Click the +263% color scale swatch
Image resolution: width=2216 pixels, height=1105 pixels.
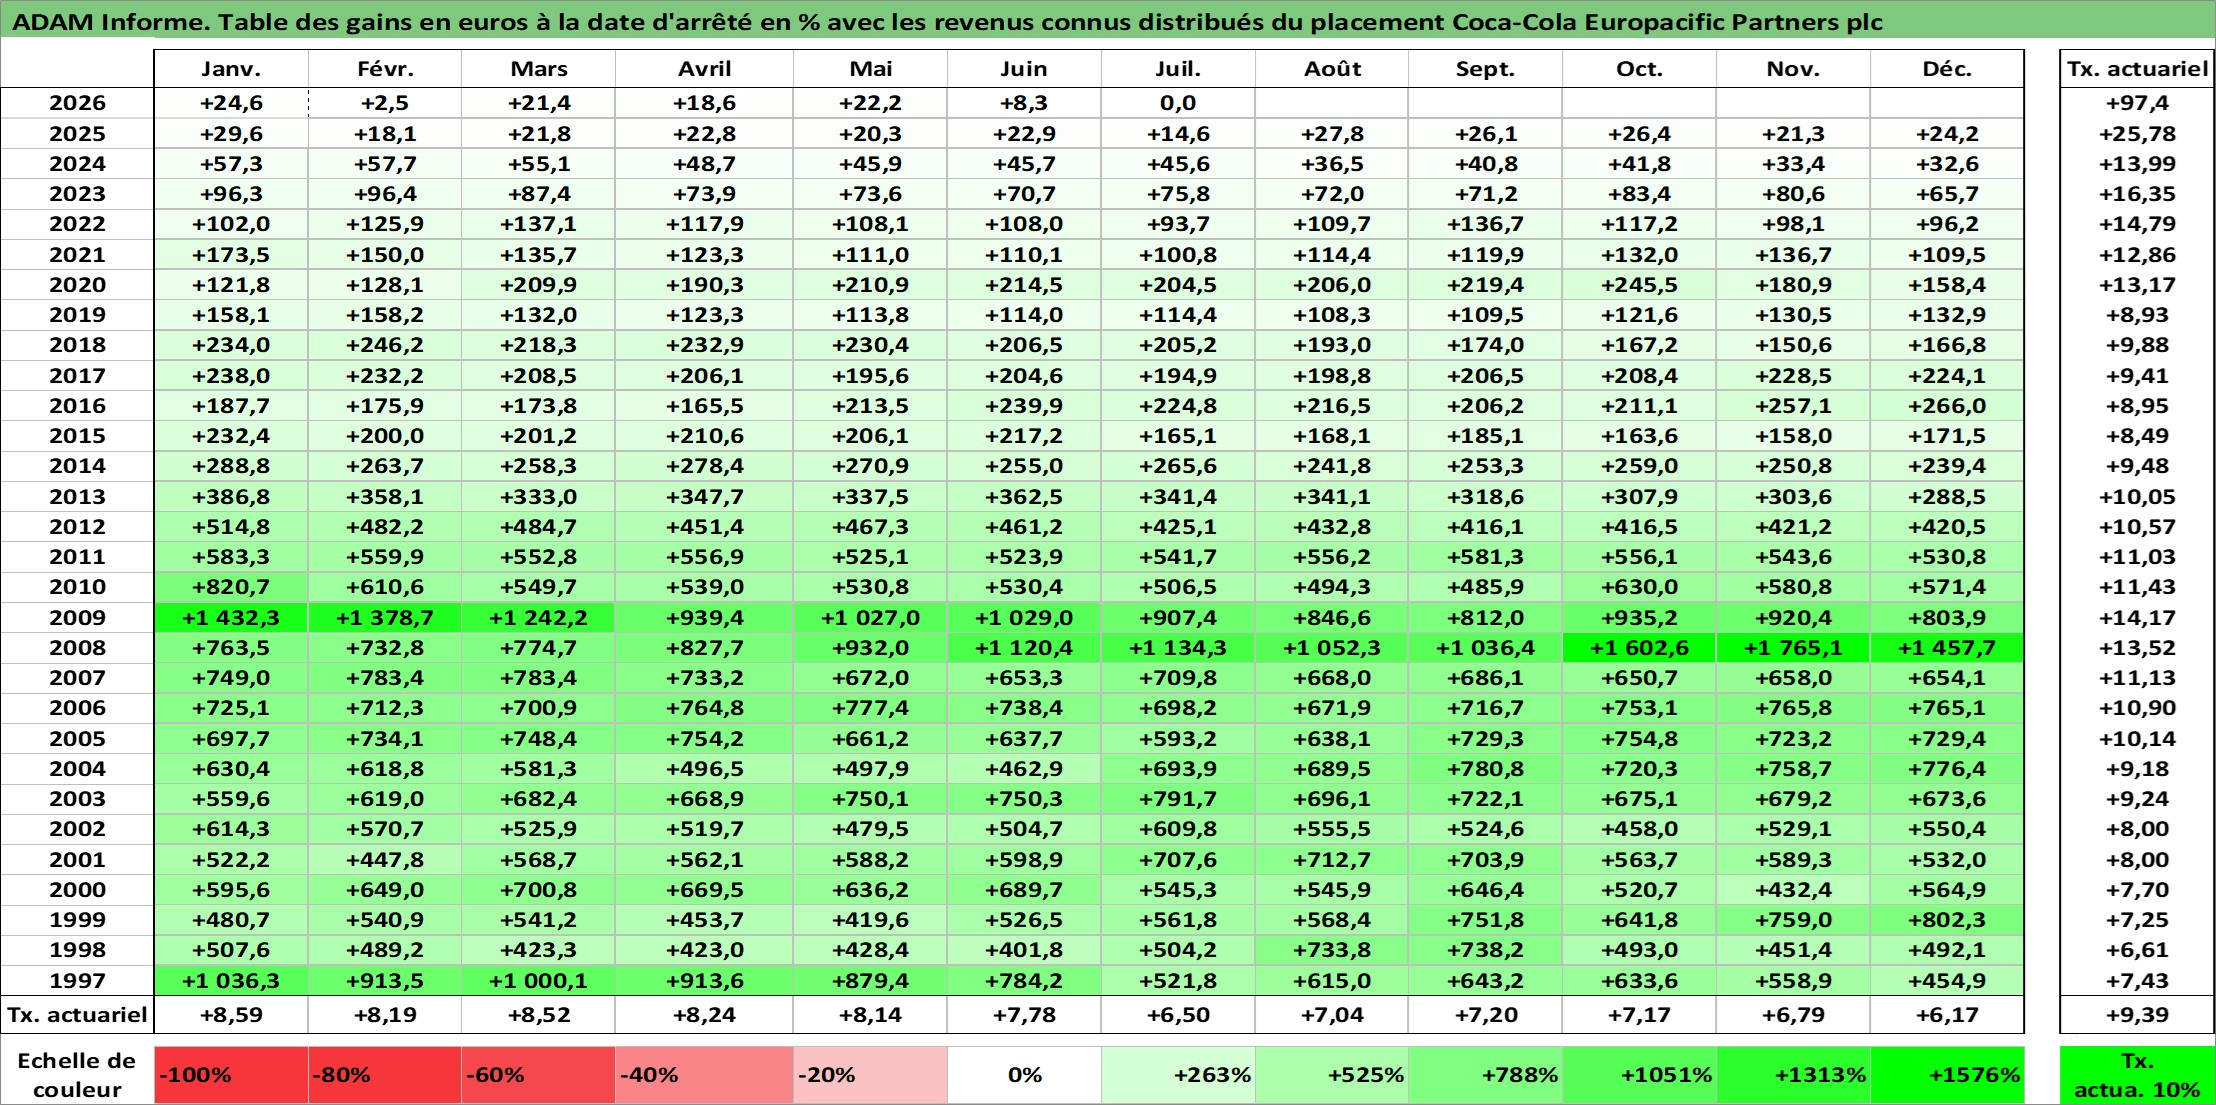point(1178,1075)
